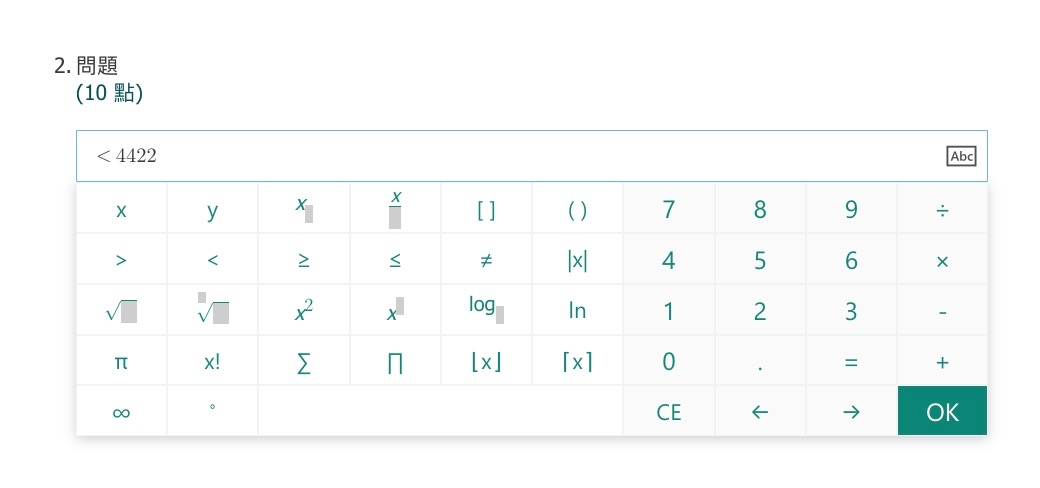The width and height of the screenshot is (1040, 488).
Task: Click the x squared key
Action: (x=303, y=311)
